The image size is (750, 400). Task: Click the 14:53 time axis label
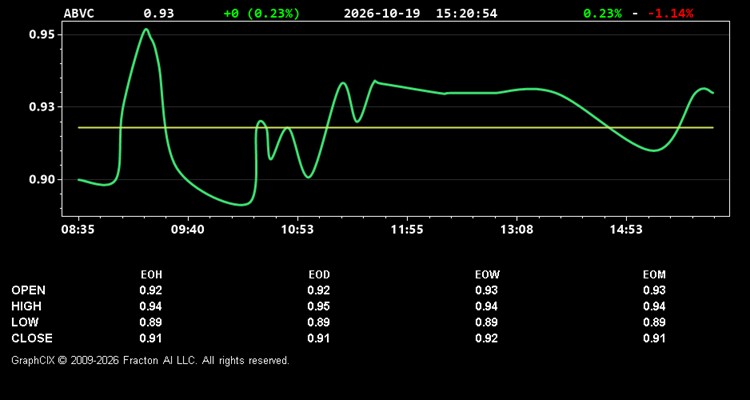coord(626,229)
